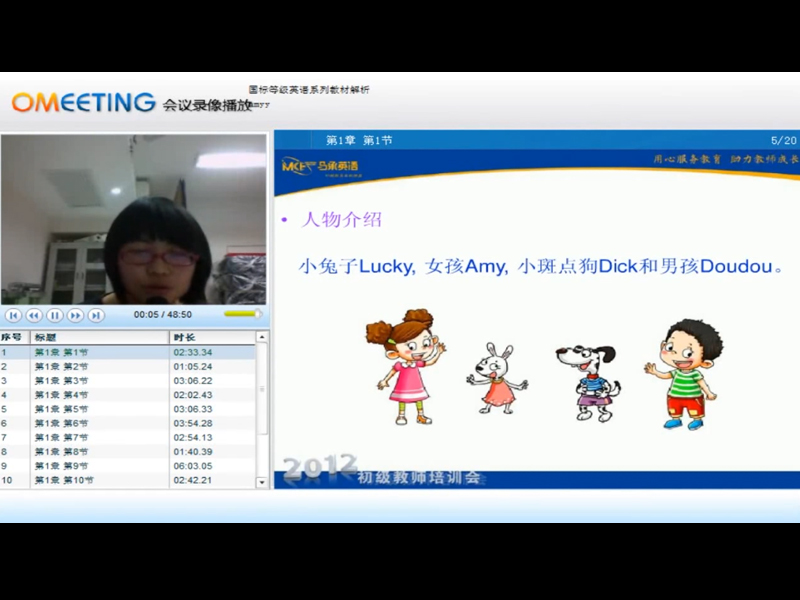The image size is (800, 600).
Task: Click the rewind button
Action: point(33,315)
